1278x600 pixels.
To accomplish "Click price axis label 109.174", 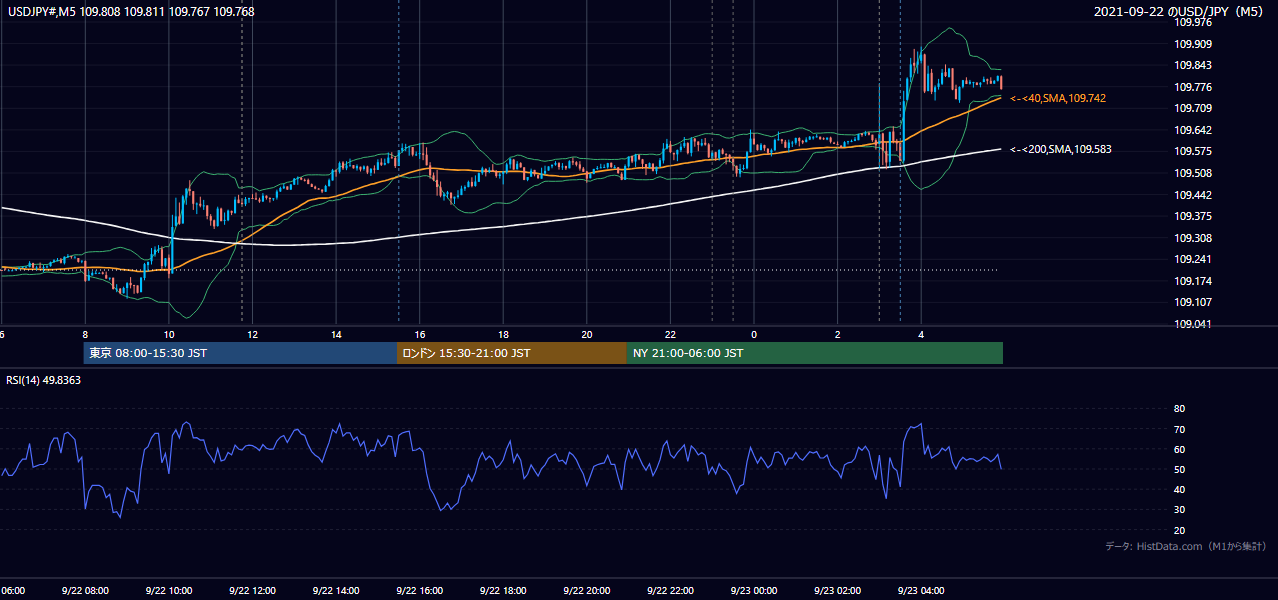I will [x=1193, y=281].
